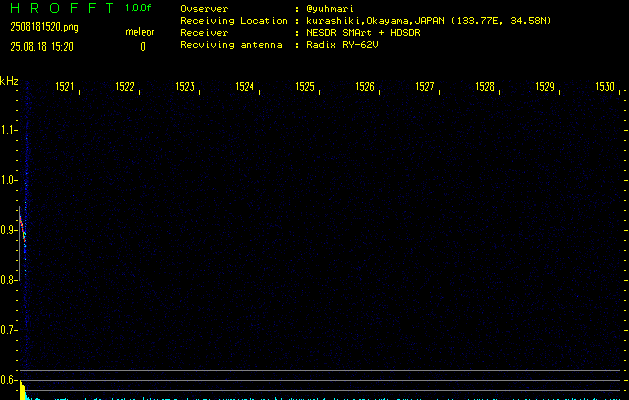Click antenna value Radix RY-62V
Image resolution: width=629 pixels, height=400 pixels.
tap(342, 45)
